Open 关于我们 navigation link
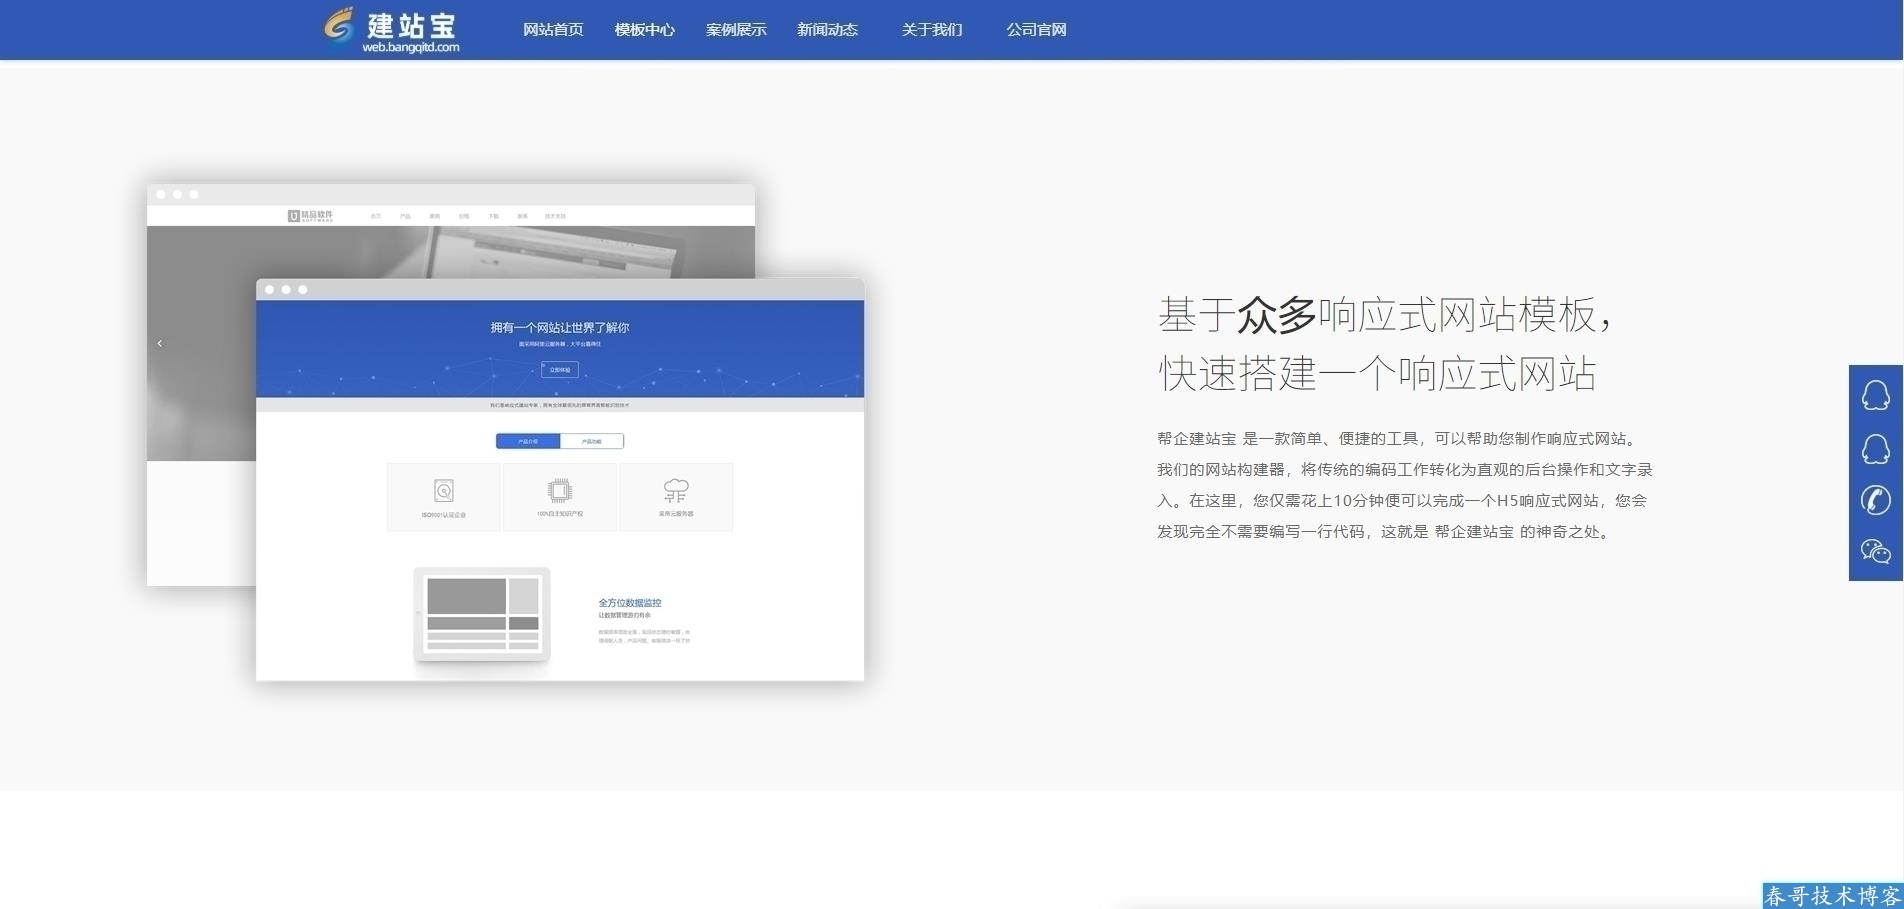The width and height of the screenshot is (1904, 909). click(931, 30)
